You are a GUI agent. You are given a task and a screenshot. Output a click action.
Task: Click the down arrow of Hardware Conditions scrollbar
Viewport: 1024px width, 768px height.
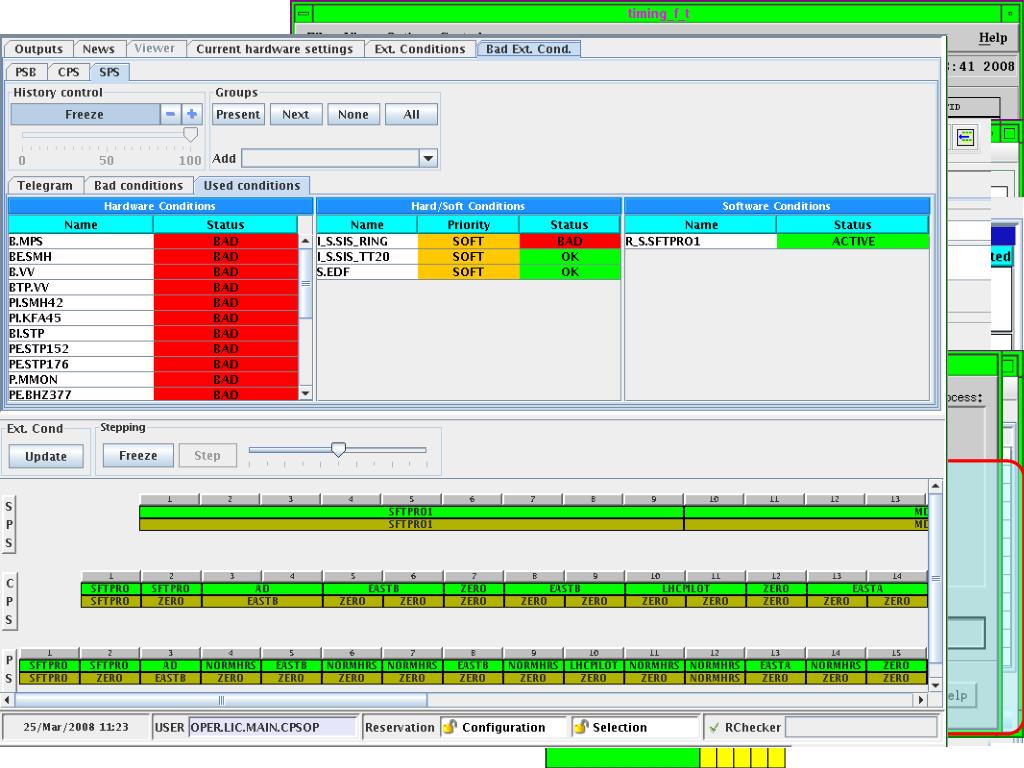click(305, 393)
